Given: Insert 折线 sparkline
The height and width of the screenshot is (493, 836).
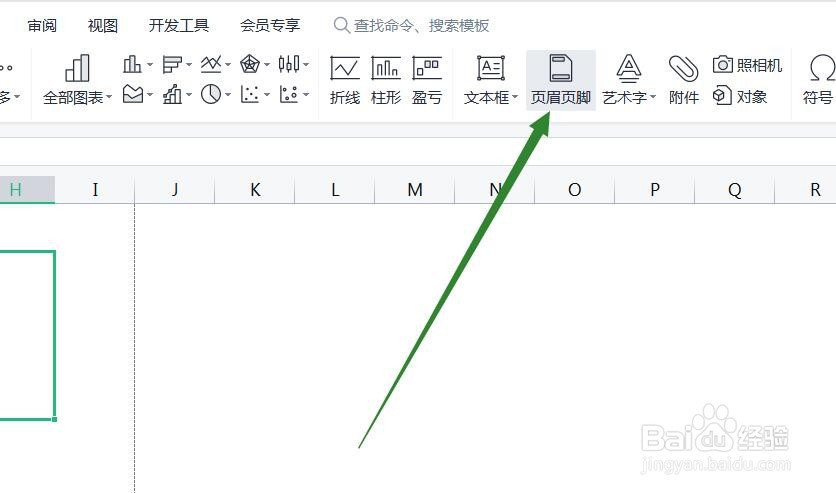Looking at the screenshot, I should [345, 80].
